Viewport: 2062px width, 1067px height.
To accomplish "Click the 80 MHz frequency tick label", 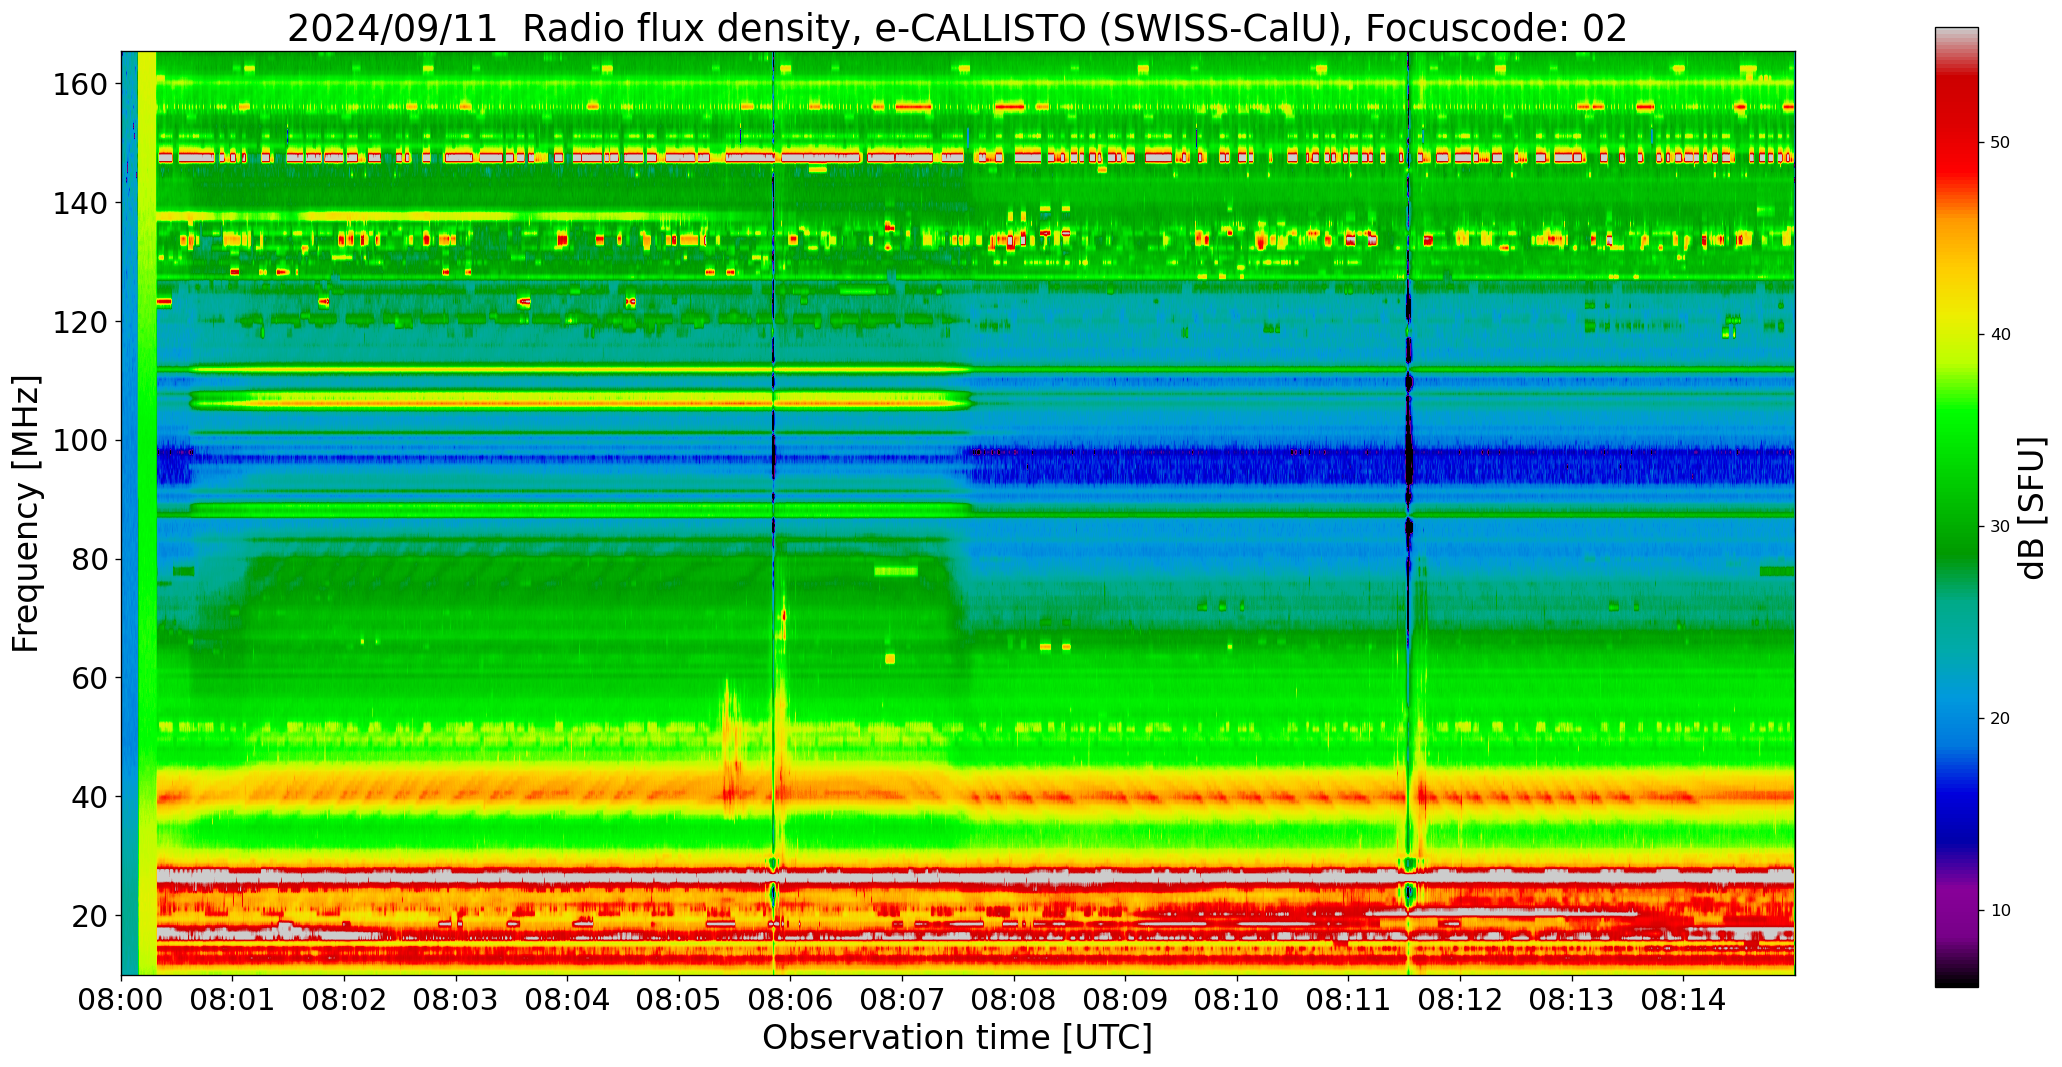I will click(90, 559).
